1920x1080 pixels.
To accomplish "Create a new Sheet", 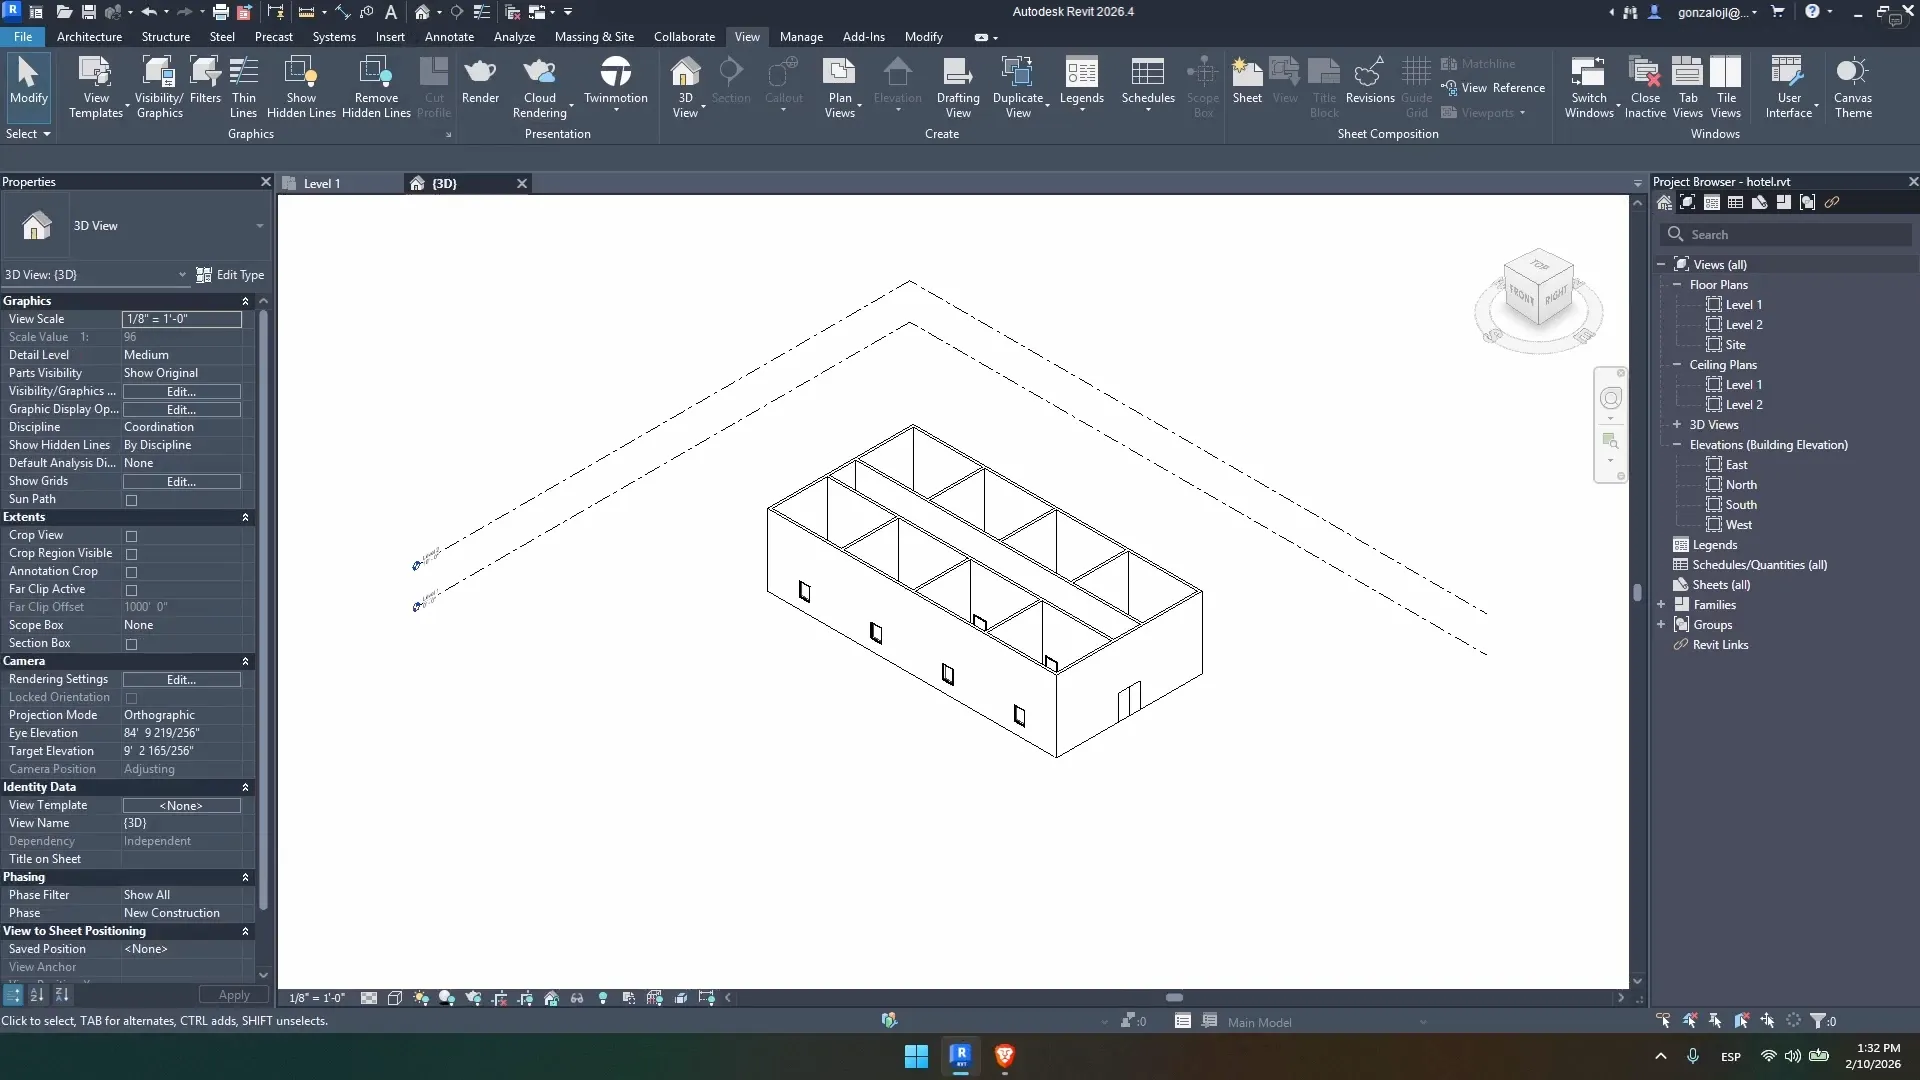I will tap(1246, 80).
